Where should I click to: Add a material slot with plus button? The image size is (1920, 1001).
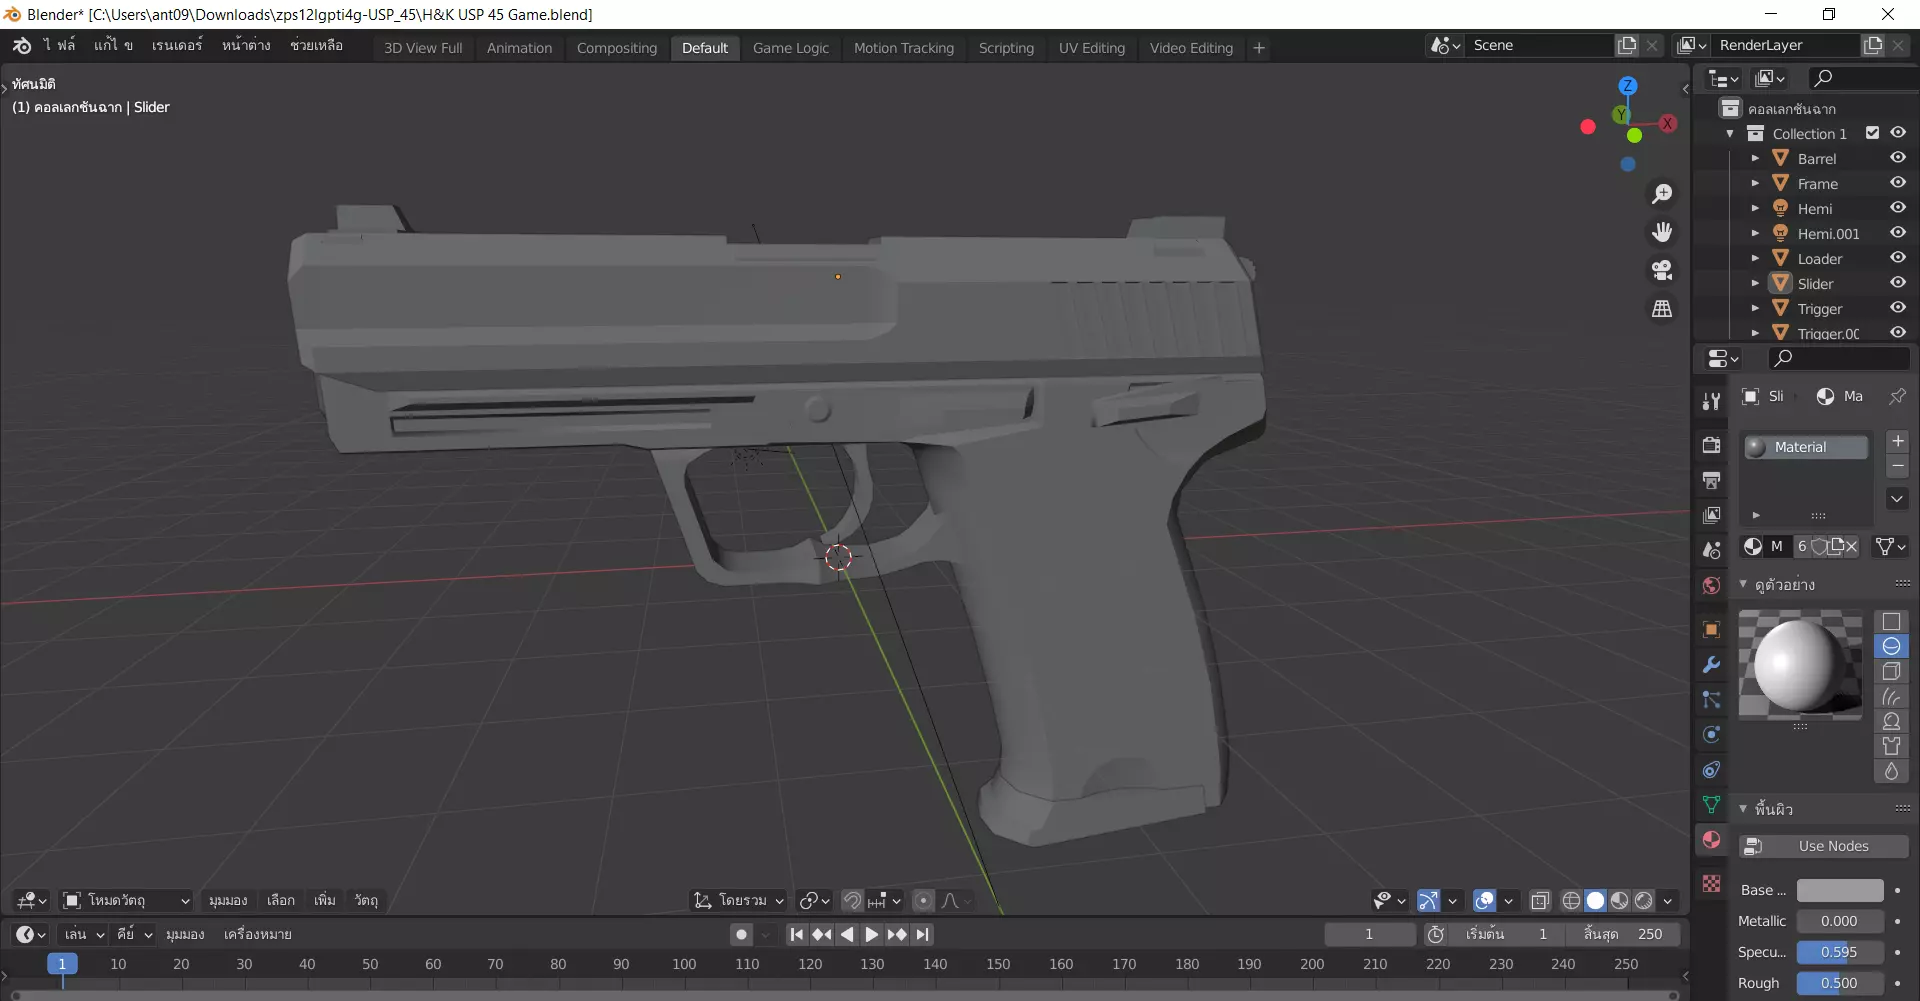pyautogui.click(x=1897, y=441)
